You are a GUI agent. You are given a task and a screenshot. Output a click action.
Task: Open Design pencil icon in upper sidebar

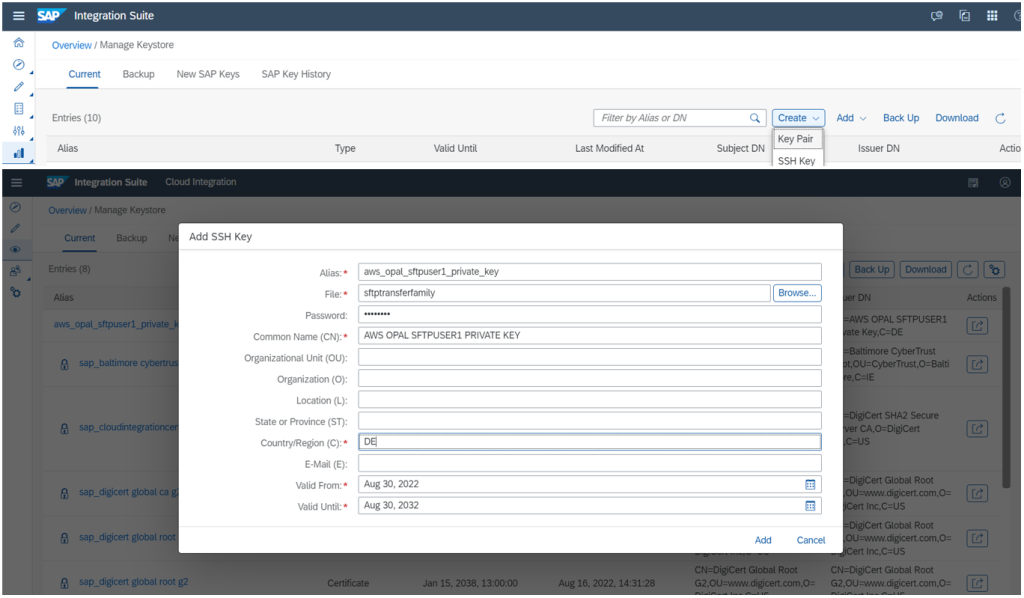tap(19, 86)
